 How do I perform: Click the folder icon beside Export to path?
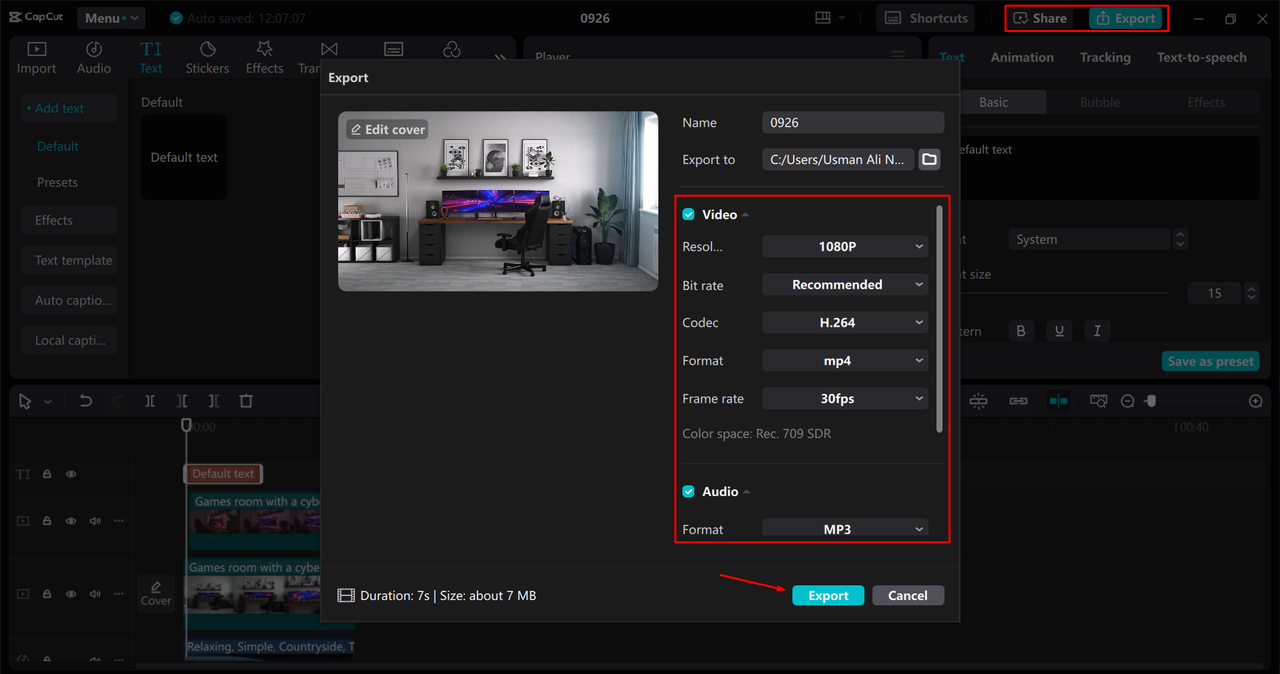coord(930,160)
